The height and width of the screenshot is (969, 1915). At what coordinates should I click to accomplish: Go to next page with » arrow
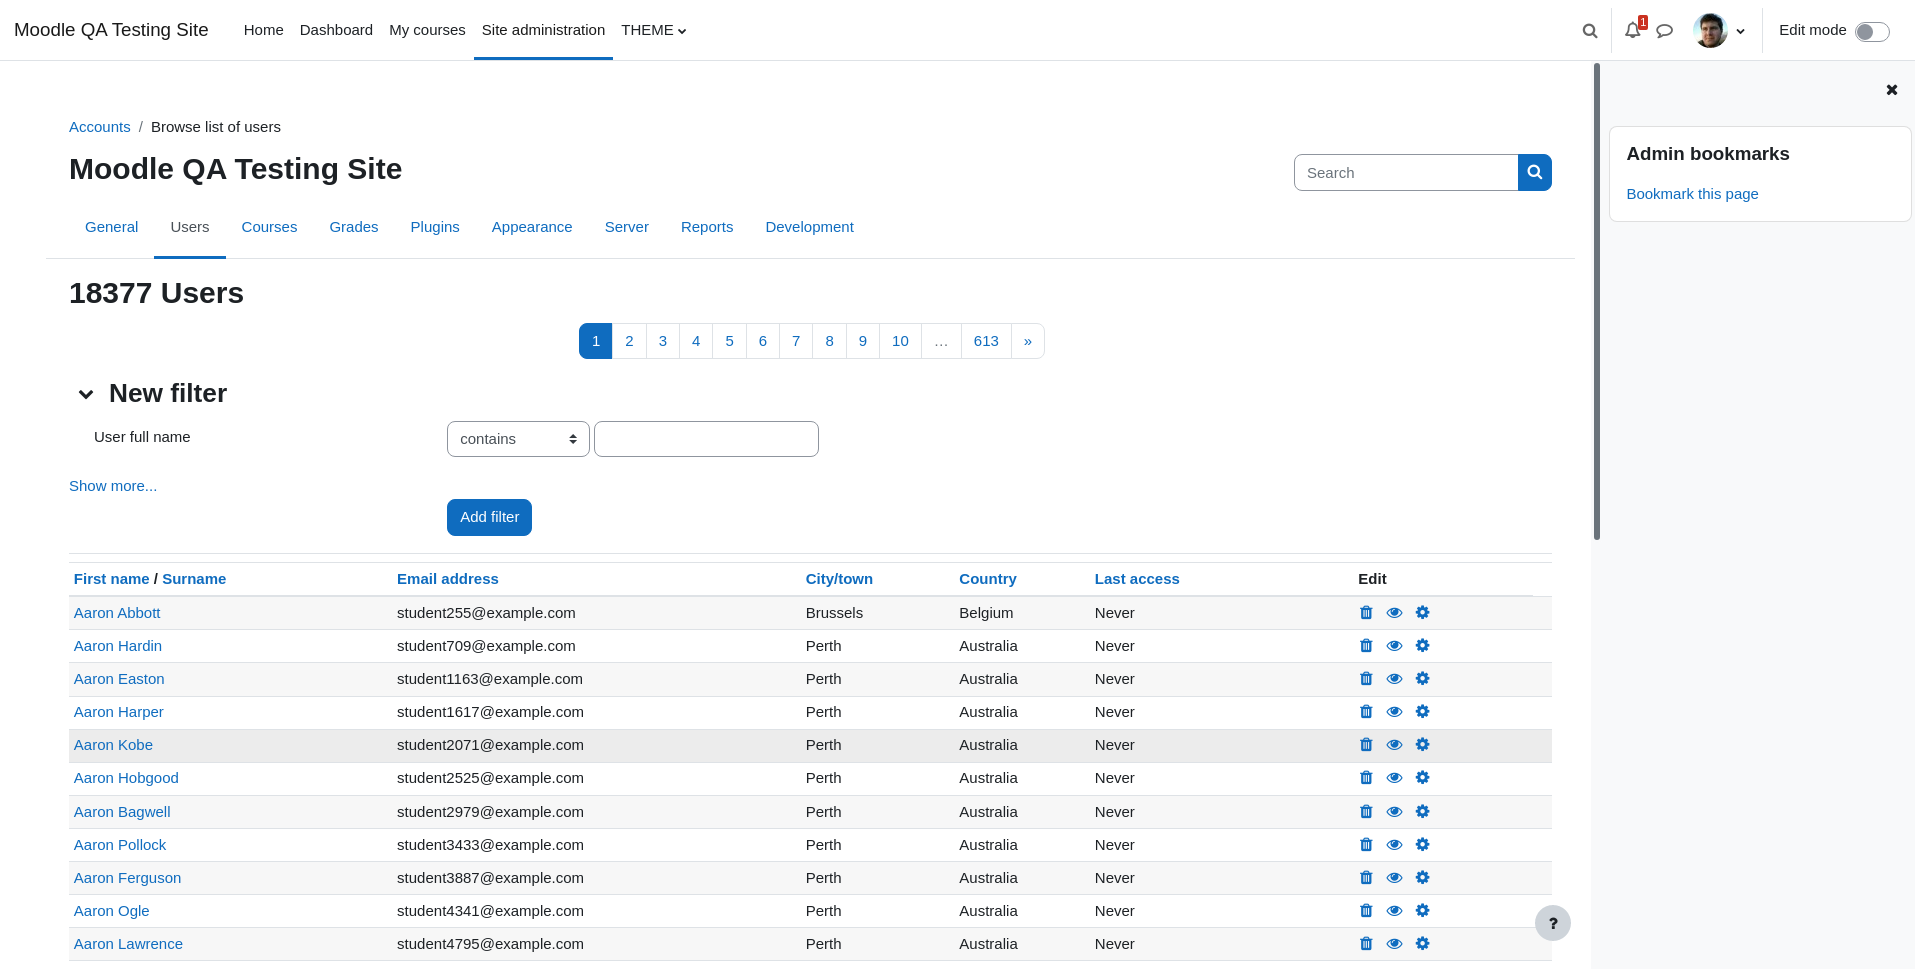click(1028, 341)
